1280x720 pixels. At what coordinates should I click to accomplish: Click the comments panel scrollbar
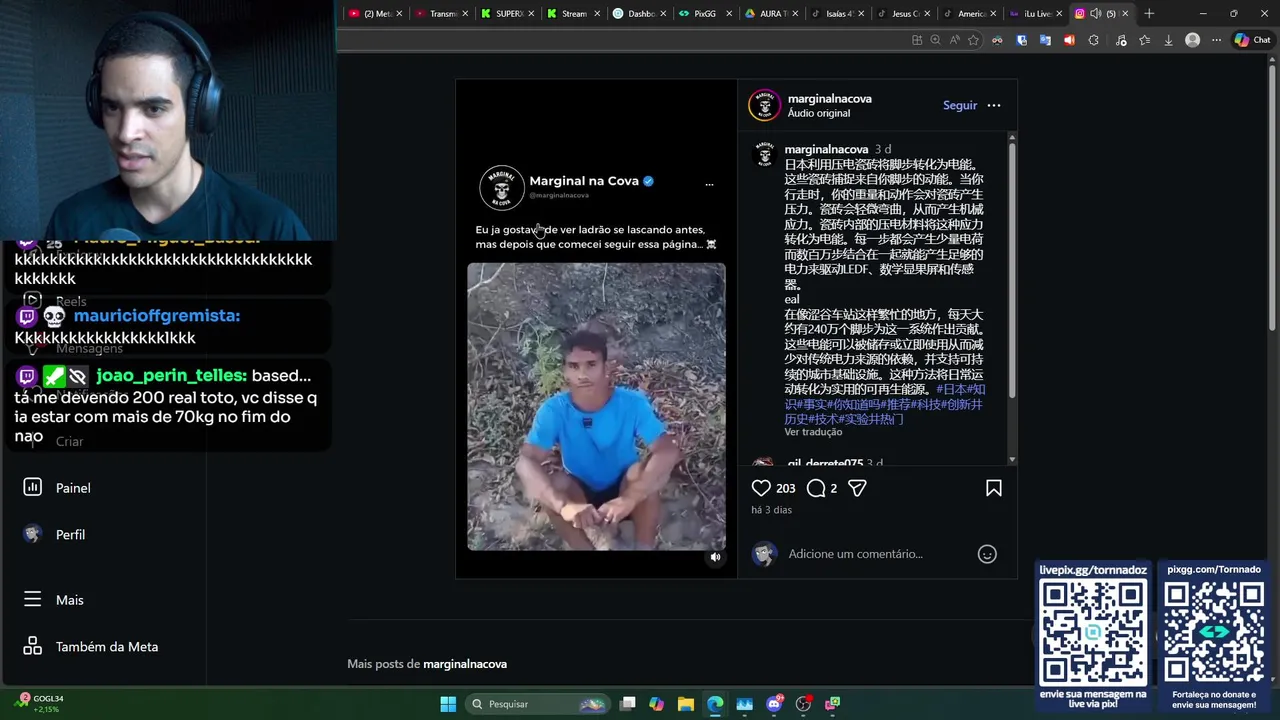pos(1012,270)
